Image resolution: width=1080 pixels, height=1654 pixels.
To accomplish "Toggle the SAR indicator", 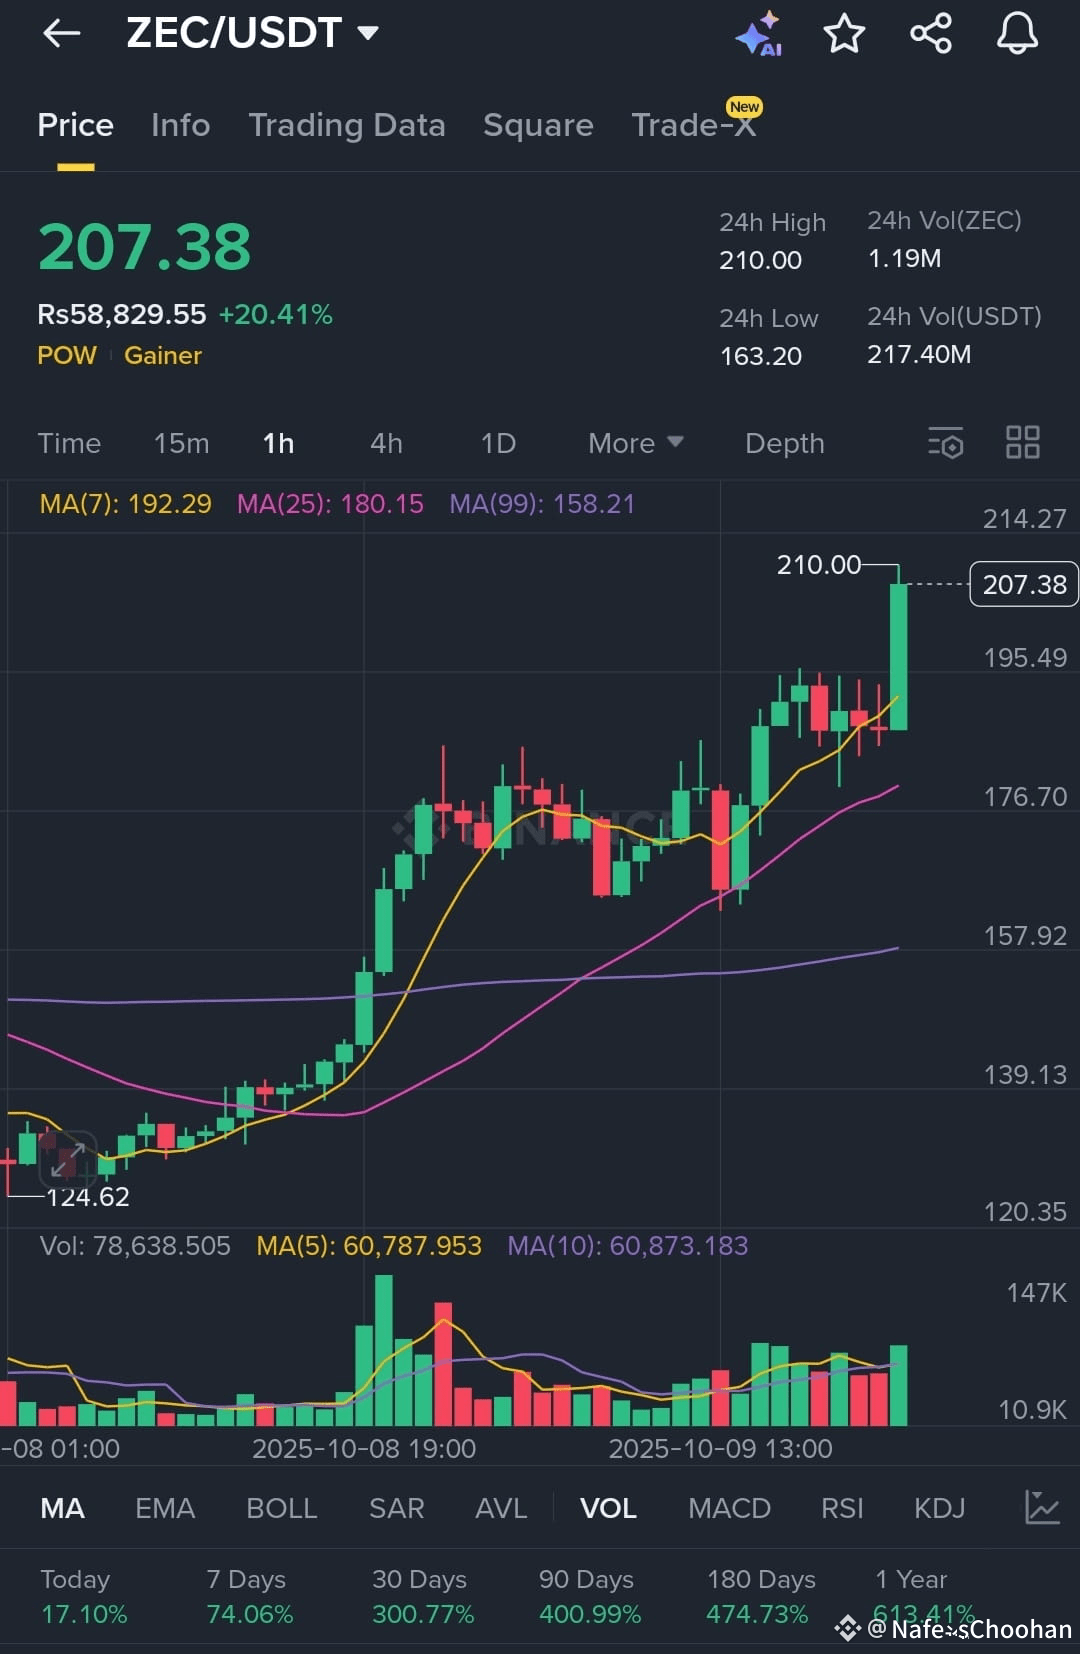I will click(x=397, y=1508).
